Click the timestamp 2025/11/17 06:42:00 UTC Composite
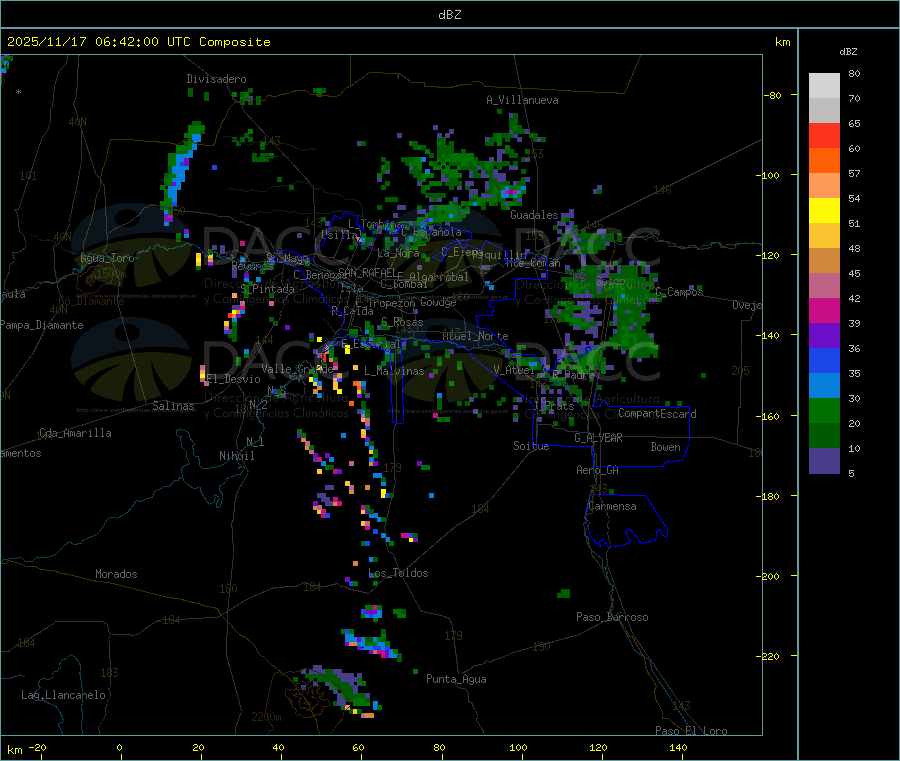 point(138,42)
